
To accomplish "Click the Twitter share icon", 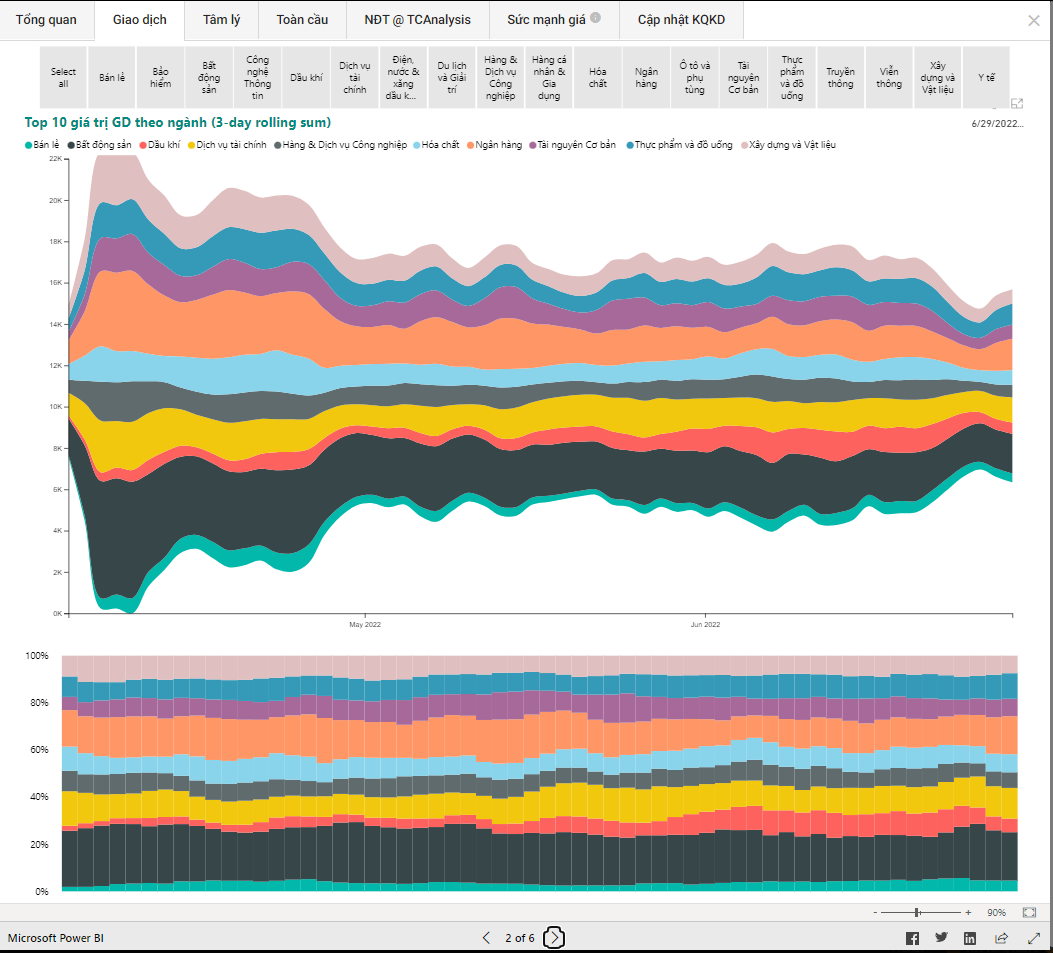I will 941,938.
